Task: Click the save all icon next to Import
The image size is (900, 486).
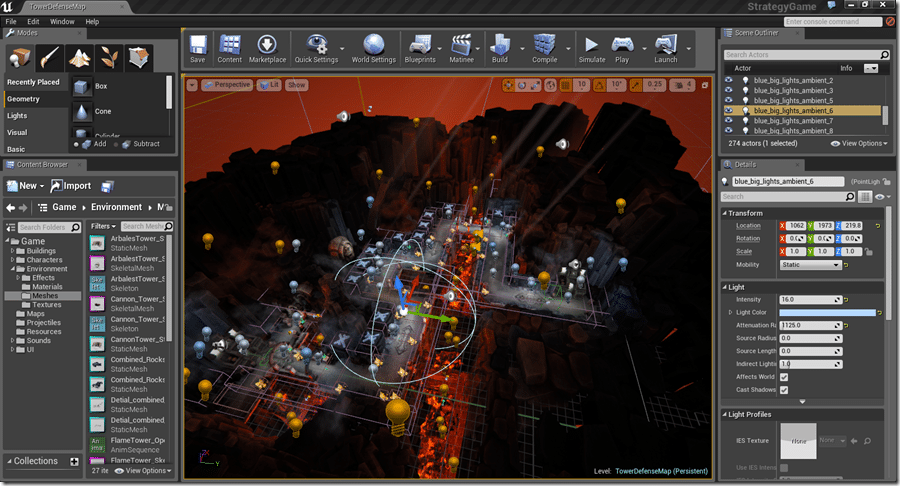Action: point(107,186)
